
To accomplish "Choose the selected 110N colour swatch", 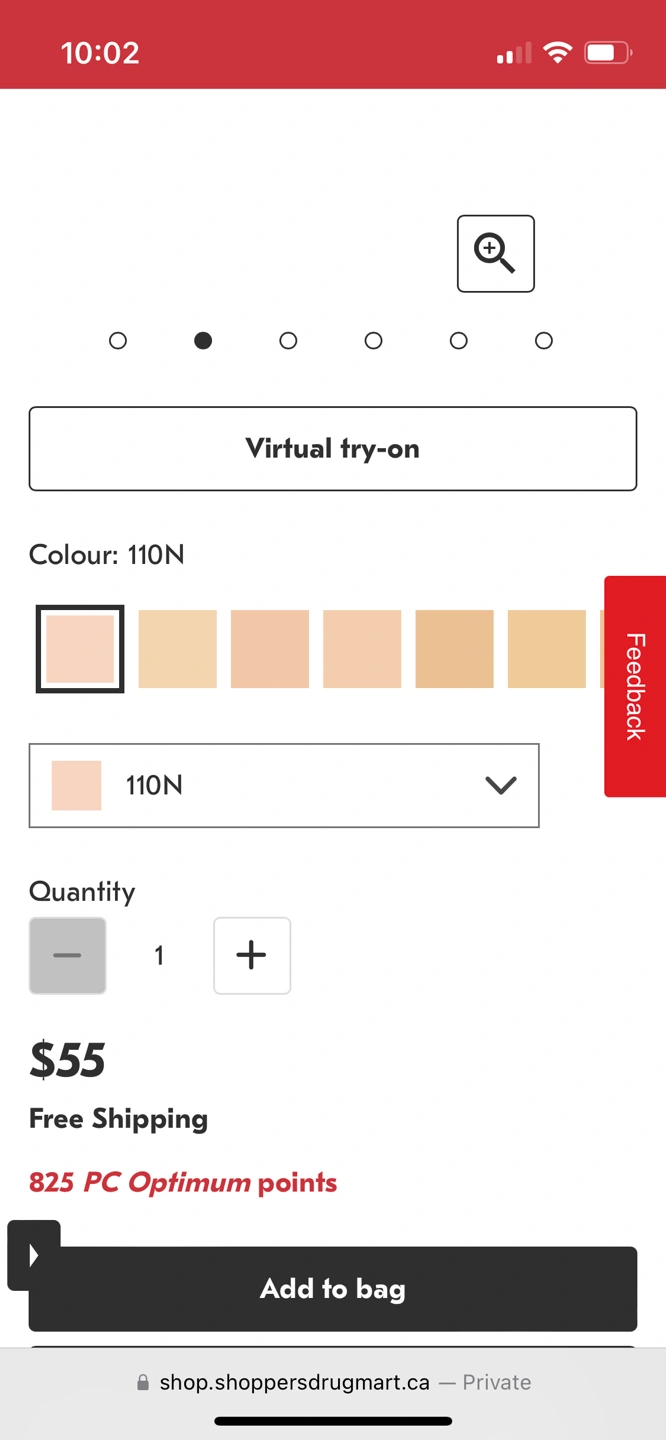I will (80, 649).
